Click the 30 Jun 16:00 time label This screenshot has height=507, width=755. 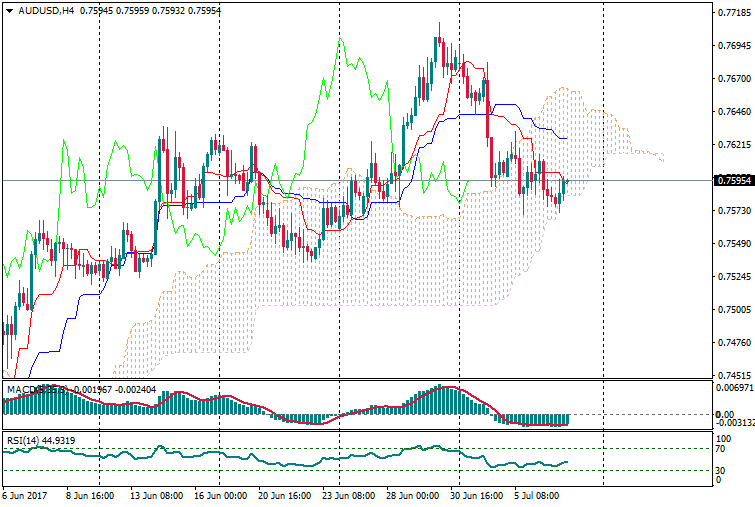(476, 495)
